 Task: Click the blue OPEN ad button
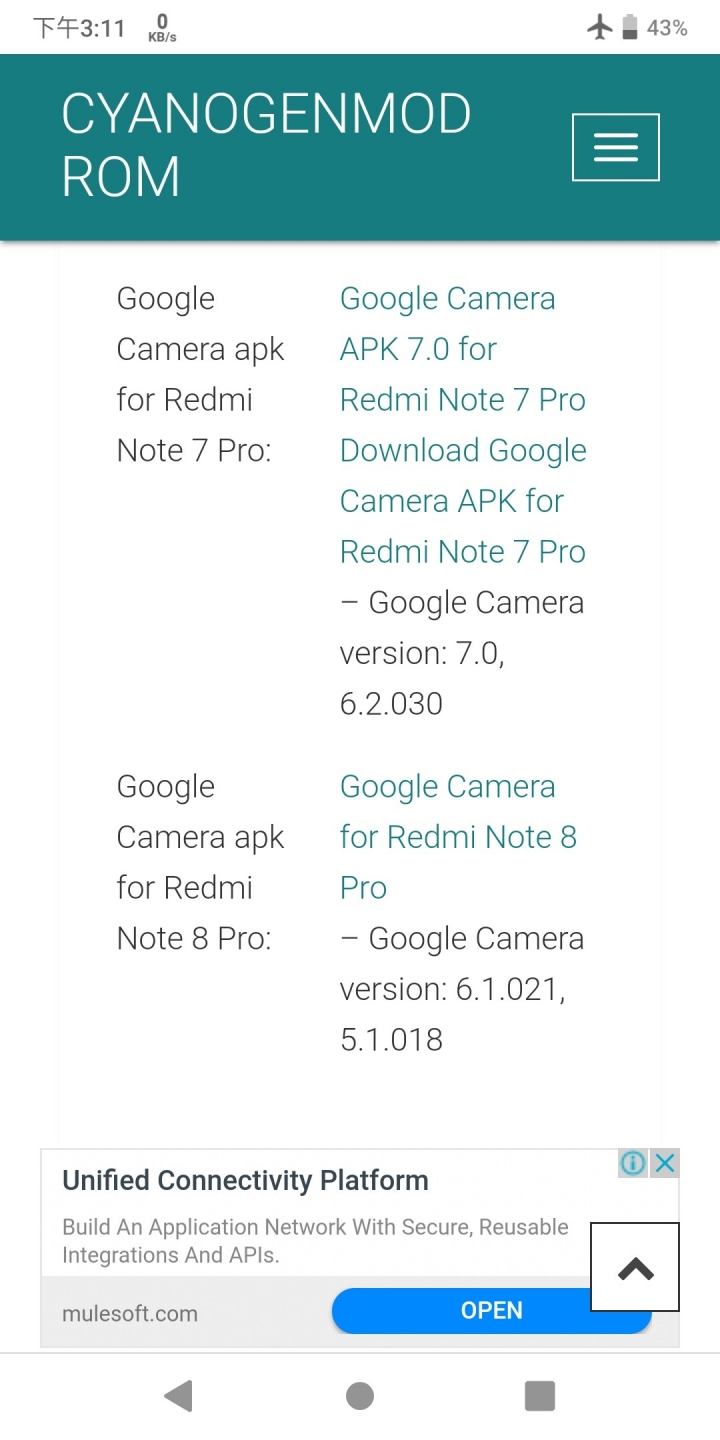491,1310
